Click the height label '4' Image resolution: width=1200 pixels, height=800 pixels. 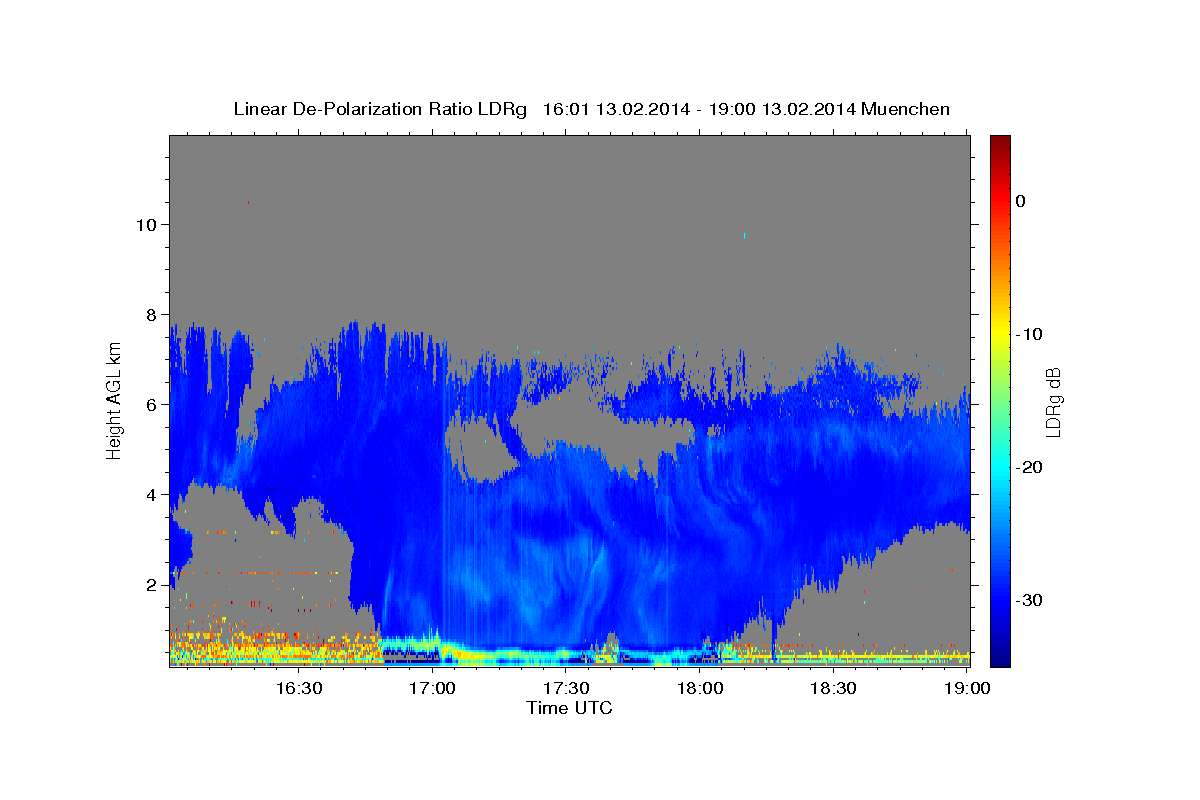pos(152,495)
